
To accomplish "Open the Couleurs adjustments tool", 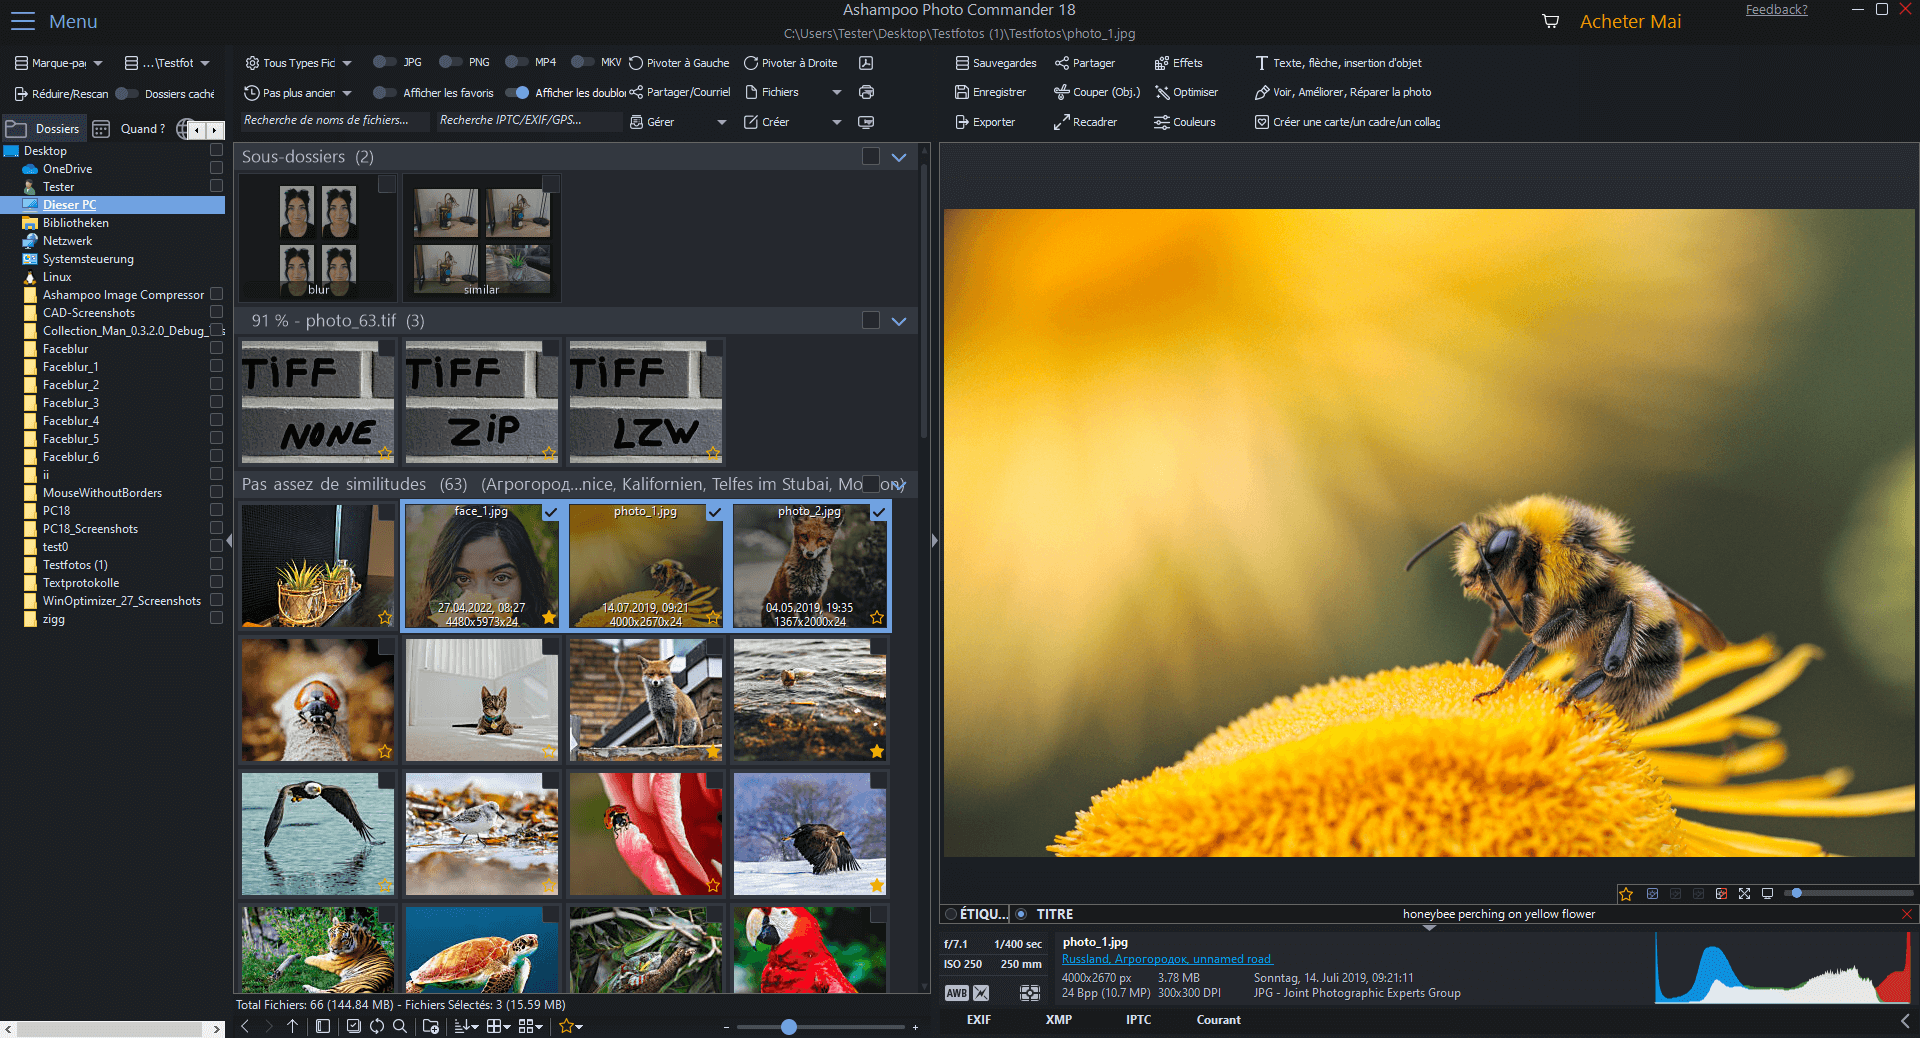I will click(1185, 122).
